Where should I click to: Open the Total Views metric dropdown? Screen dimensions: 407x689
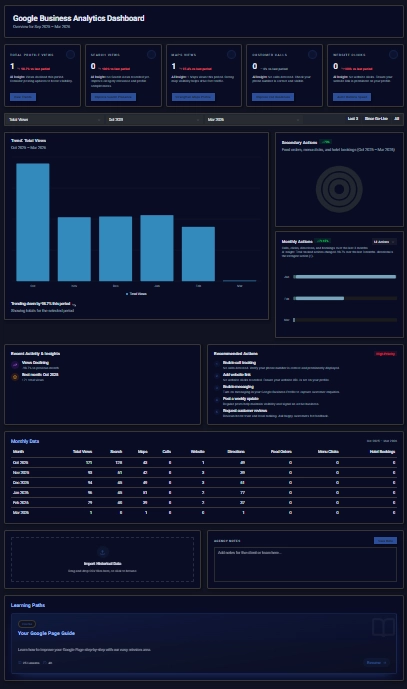[55, 120]
